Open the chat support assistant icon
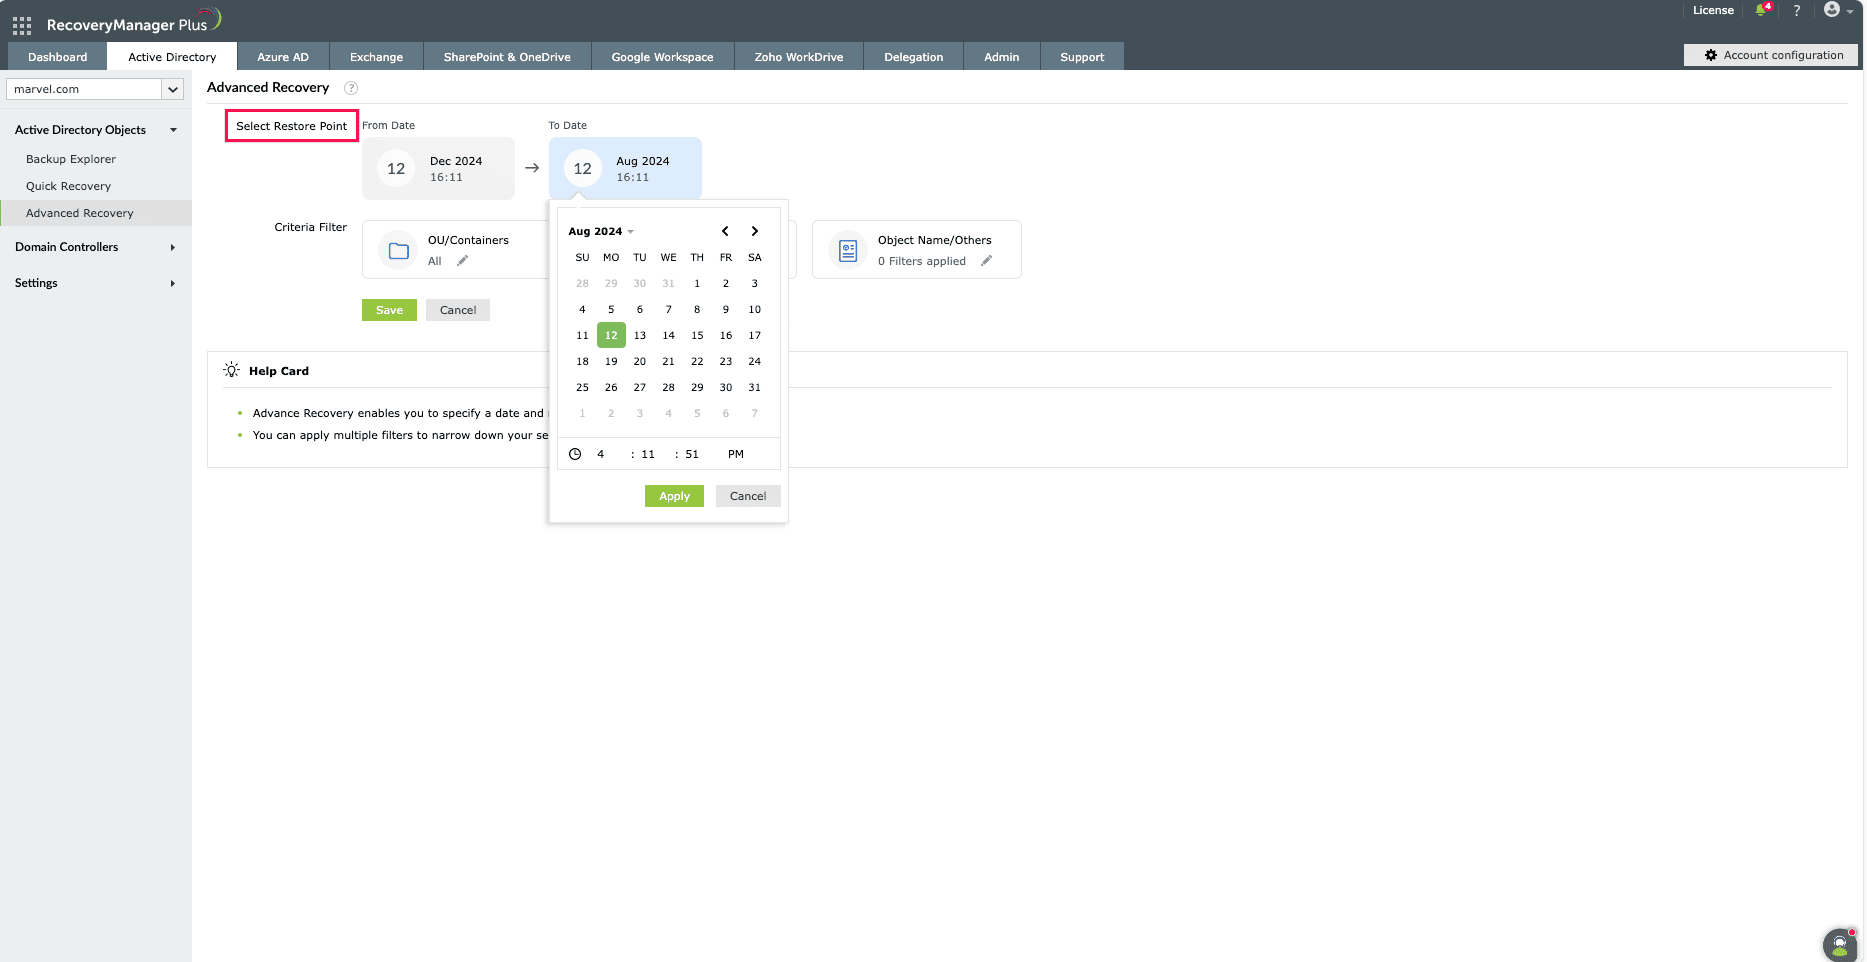 1840,945
